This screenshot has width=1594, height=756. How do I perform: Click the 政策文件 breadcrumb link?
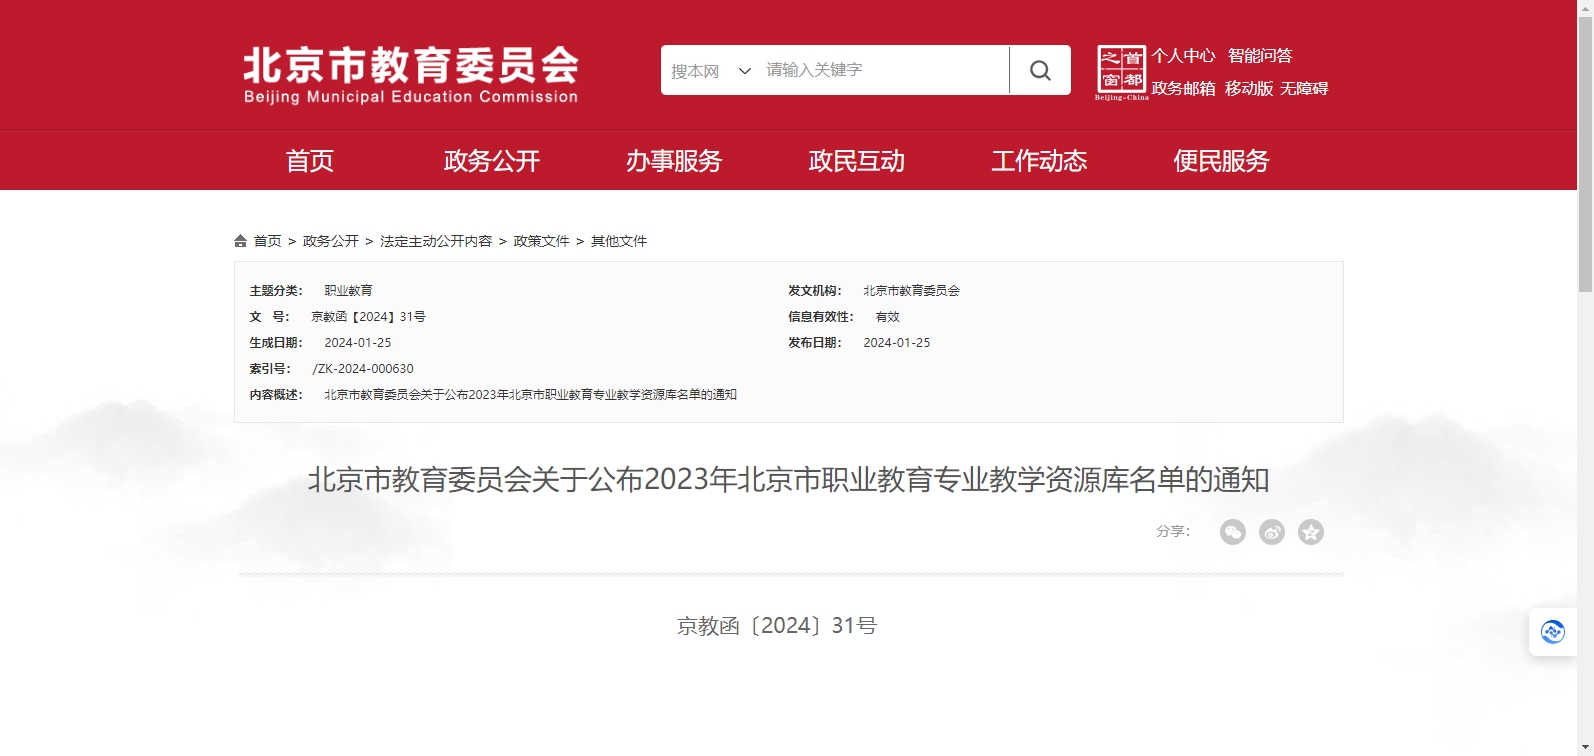click(541, 241)
